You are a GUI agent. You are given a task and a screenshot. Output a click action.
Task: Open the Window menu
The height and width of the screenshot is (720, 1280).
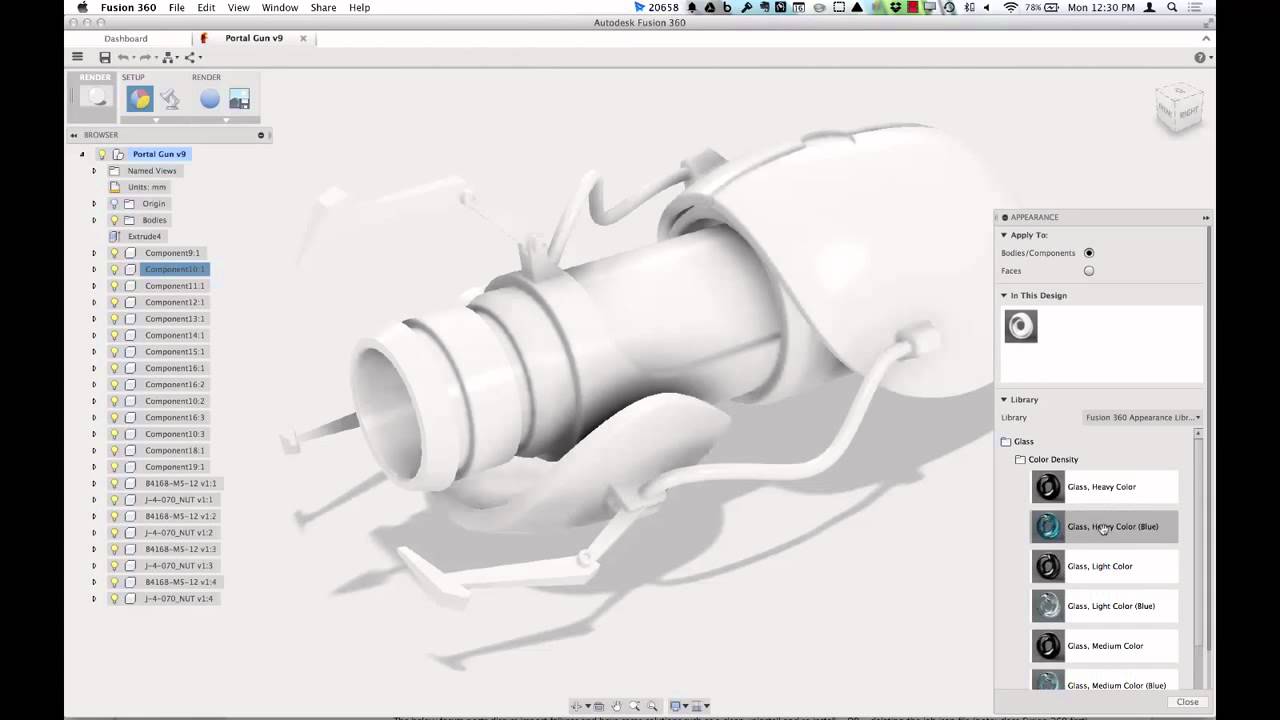tap(280, 7)
